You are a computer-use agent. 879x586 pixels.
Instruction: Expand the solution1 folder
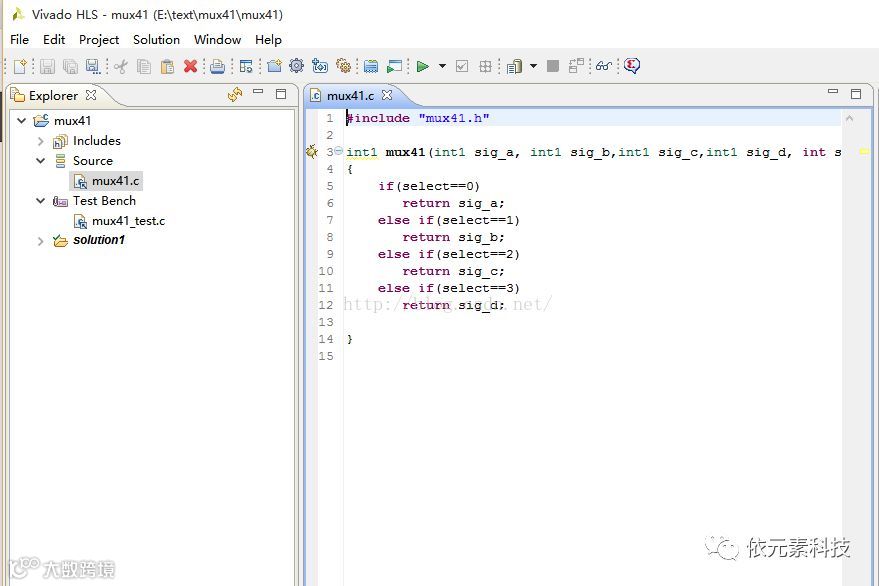point(40,241)
